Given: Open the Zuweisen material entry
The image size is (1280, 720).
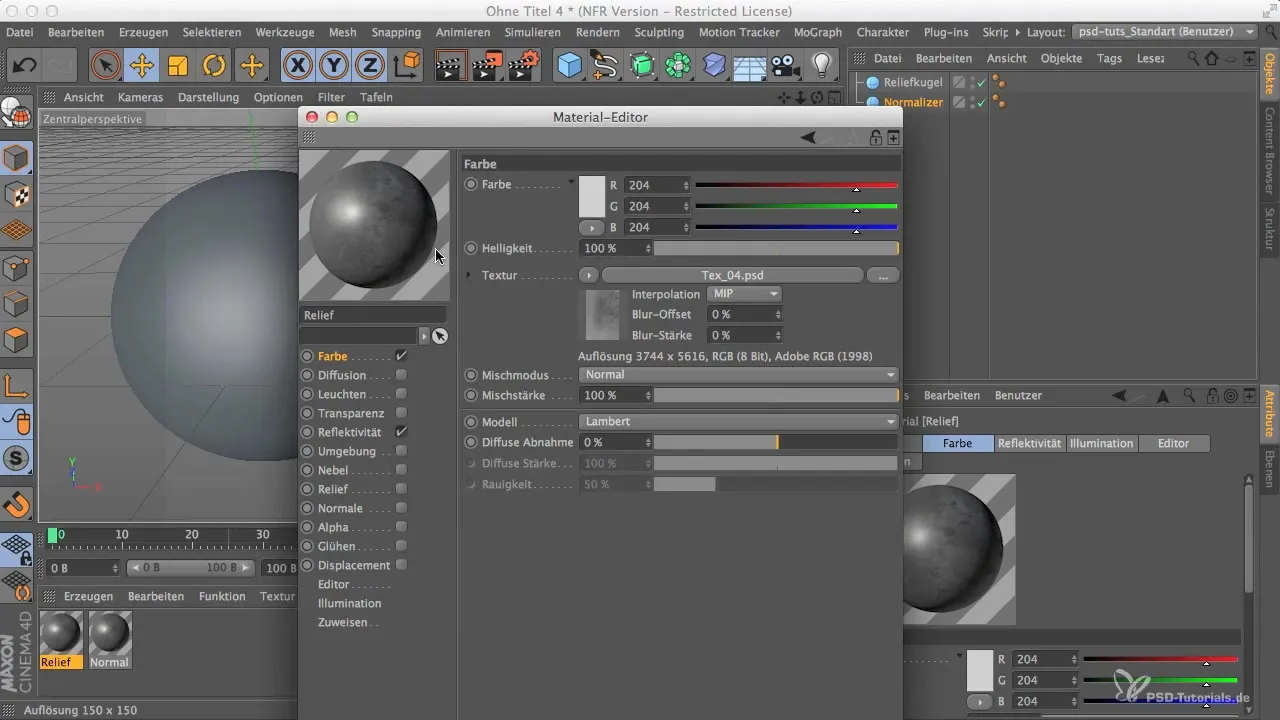Looking at the screenshot, I should pos(341,622).
